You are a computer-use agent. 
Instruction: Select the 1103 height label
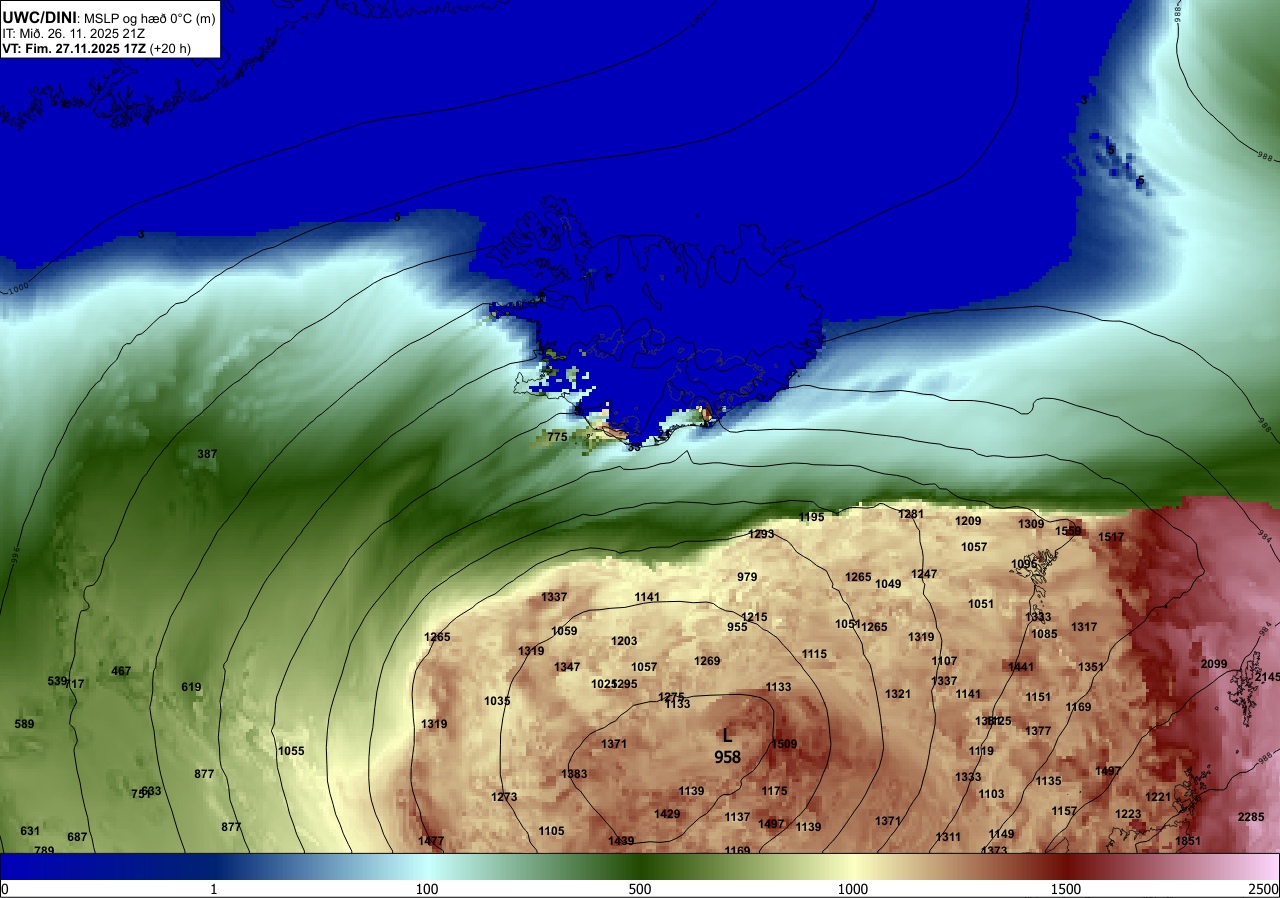coord(991,794)
